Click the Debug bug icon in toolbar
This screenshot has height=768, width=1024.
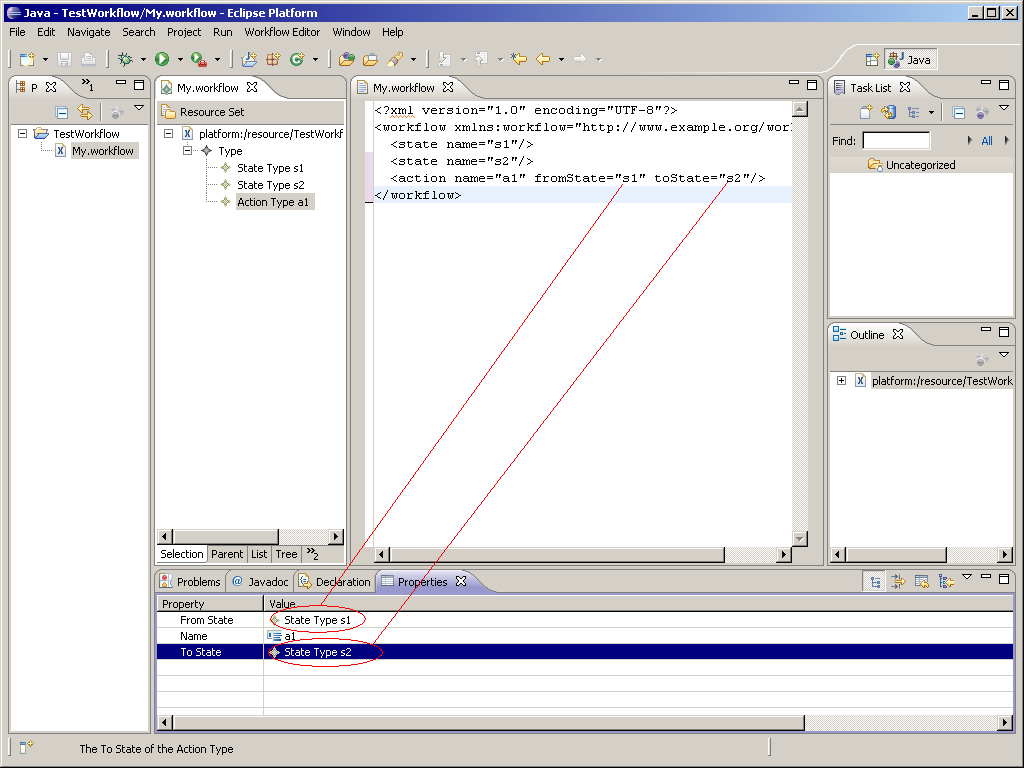[126, 60]
